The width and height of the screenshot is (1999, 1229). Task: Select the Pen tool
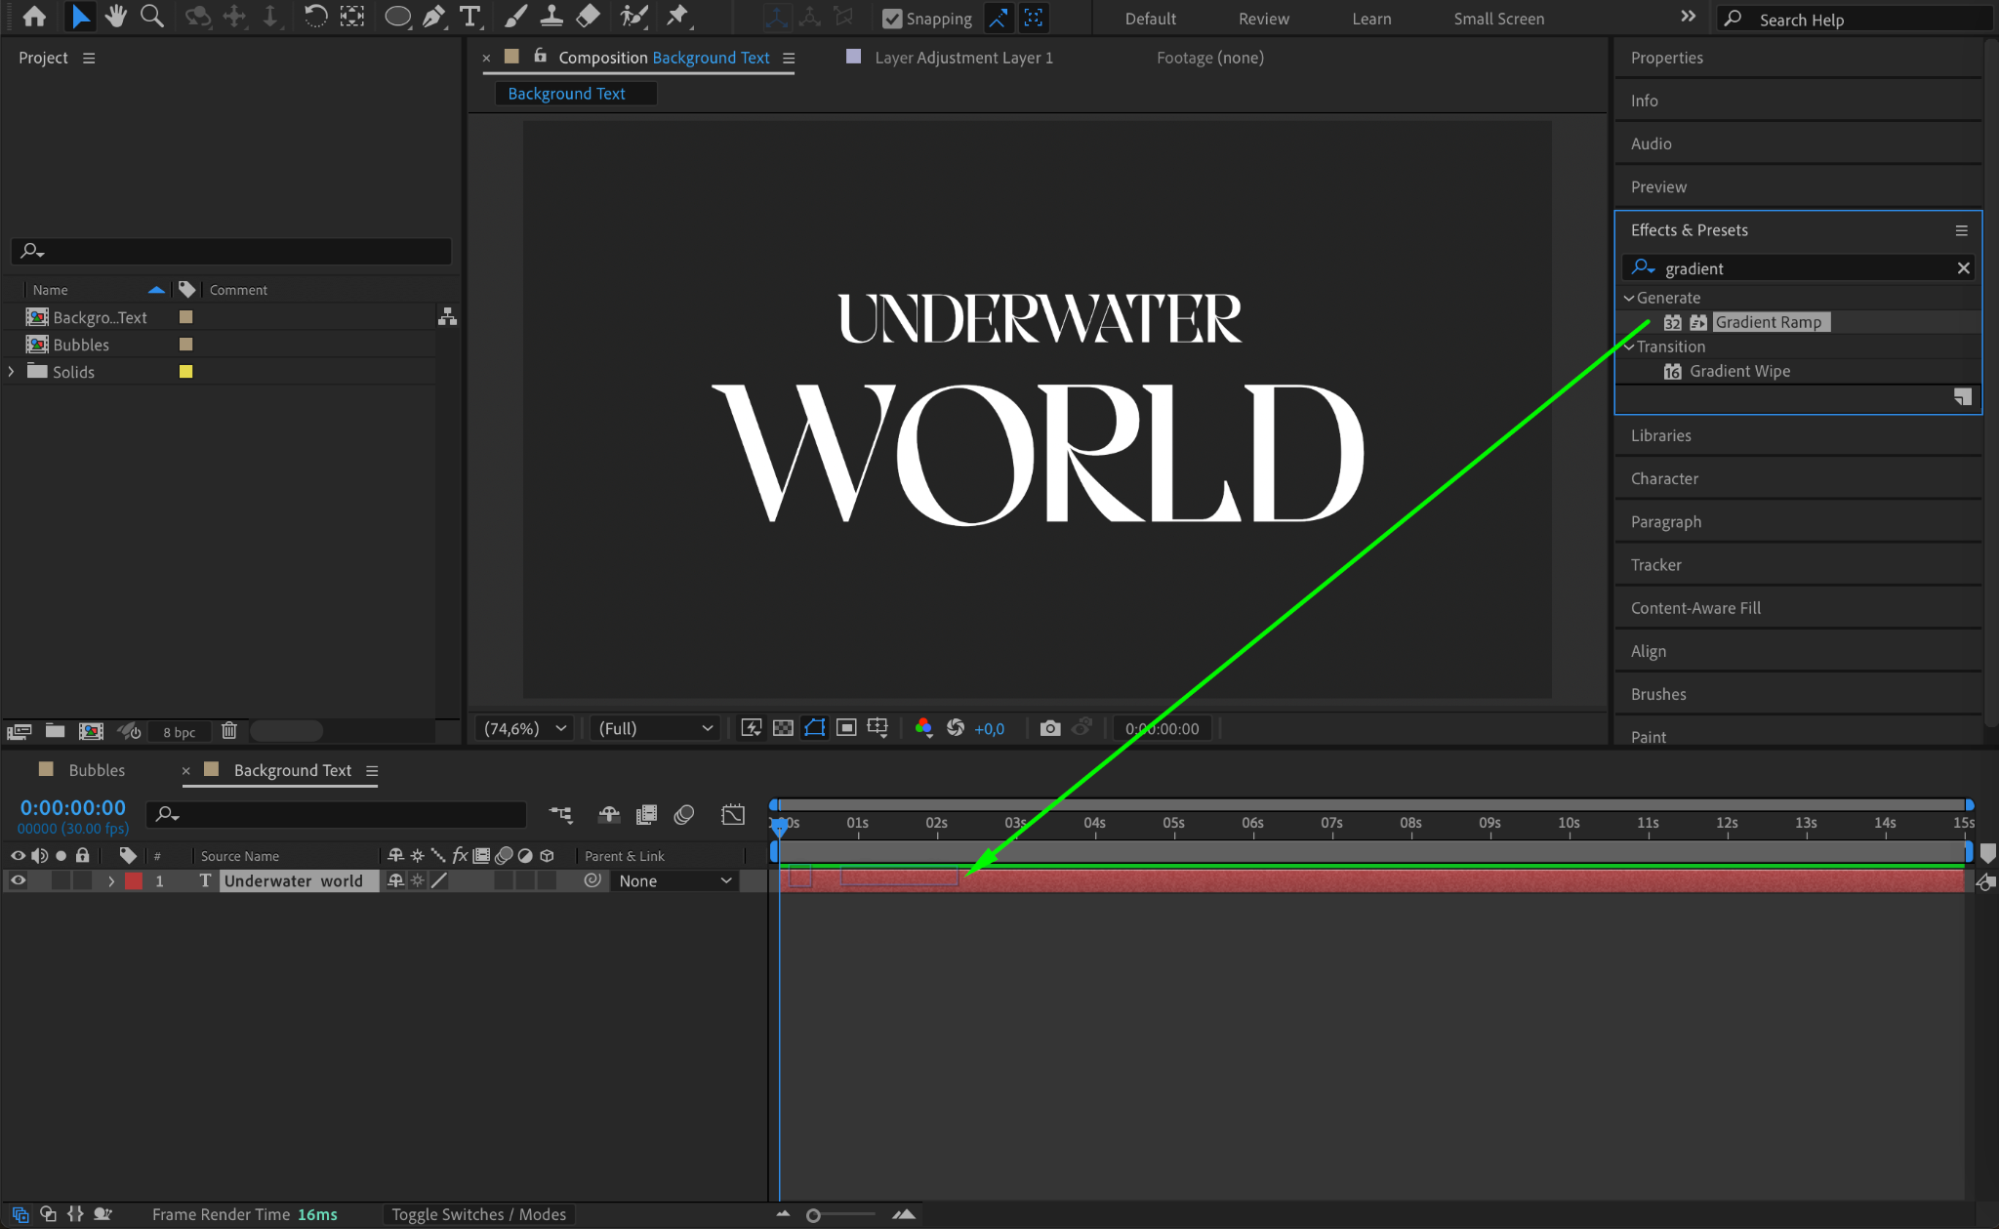click(x=433, y=16)
